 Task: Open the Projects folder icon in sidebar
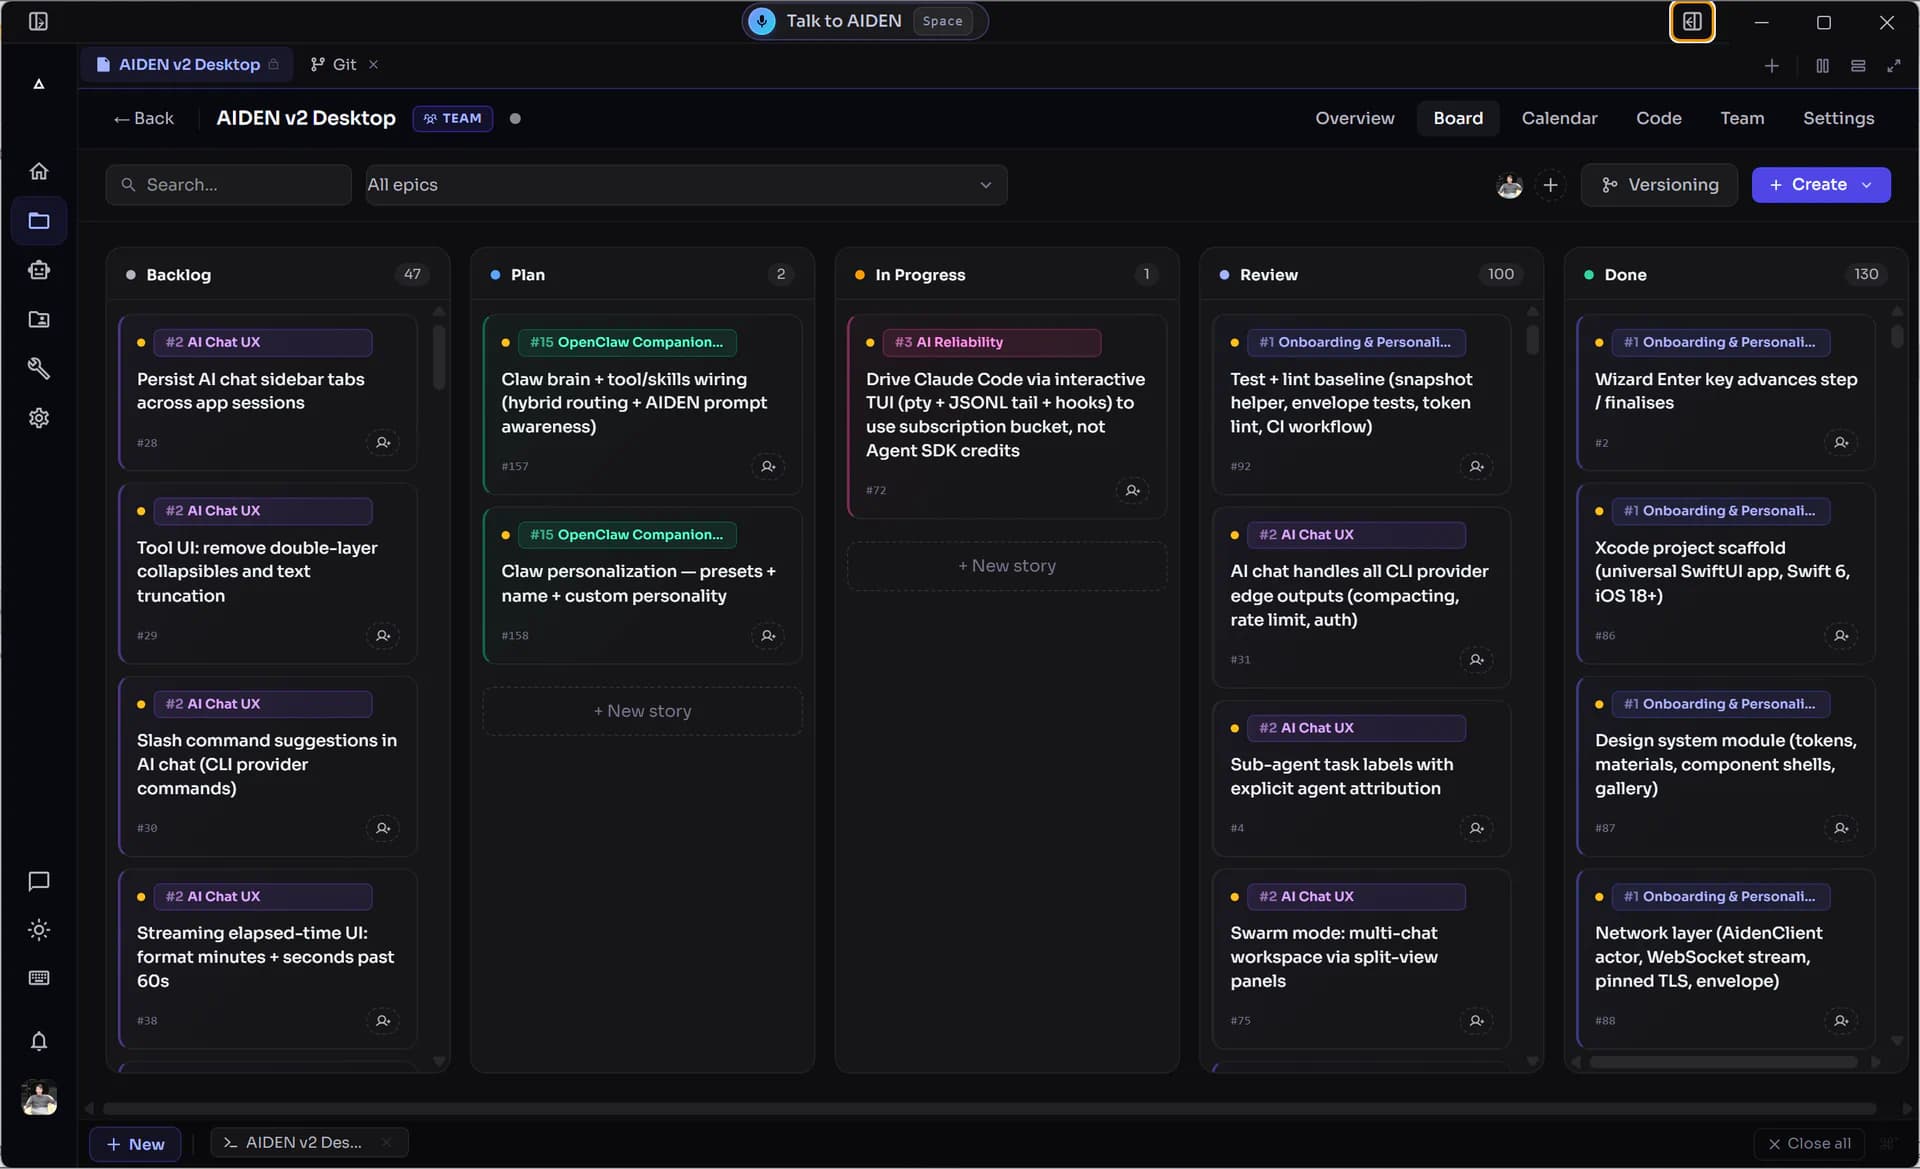39,220
